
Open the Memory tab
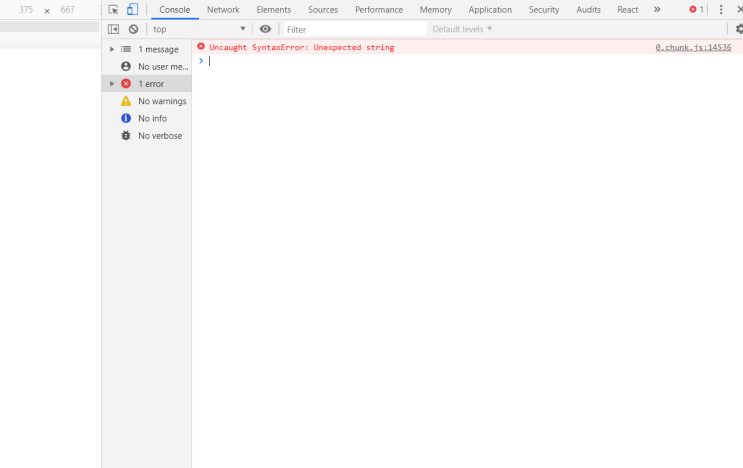tap(435, 9)
